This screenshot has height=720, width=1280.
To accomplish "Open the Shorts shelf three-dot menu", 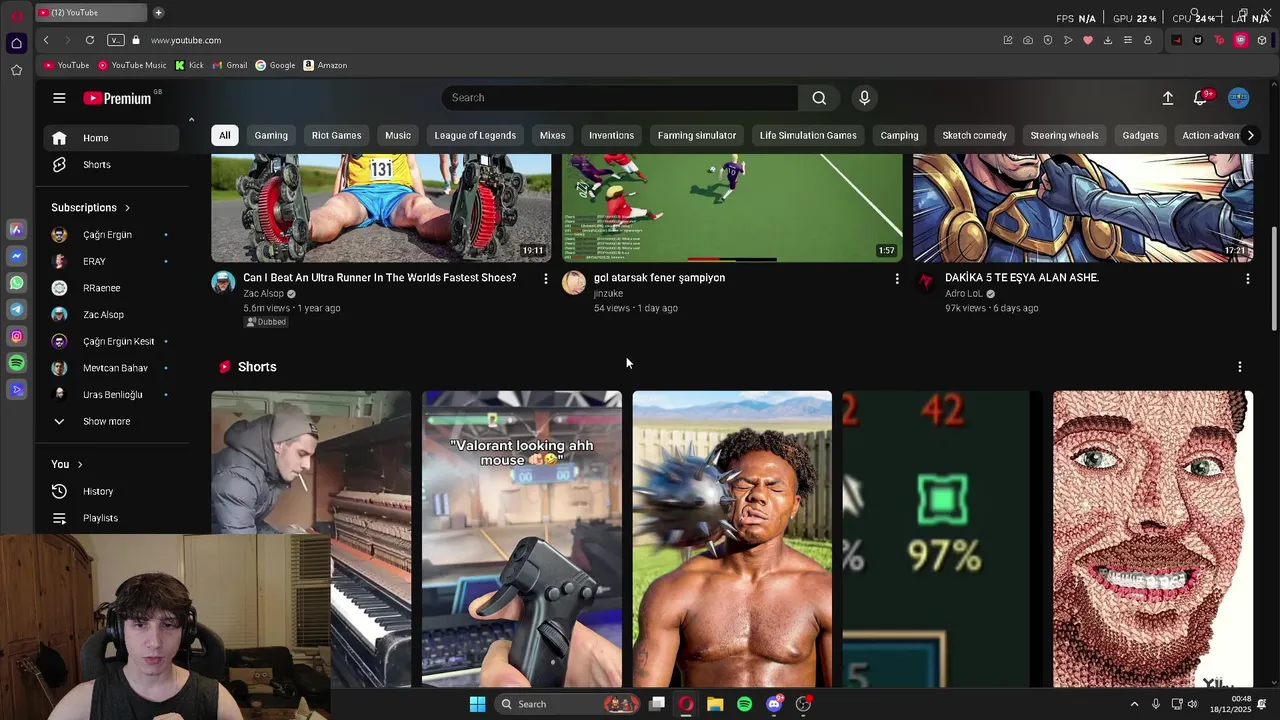I will pyautogui.click(x=1240, y=367).
